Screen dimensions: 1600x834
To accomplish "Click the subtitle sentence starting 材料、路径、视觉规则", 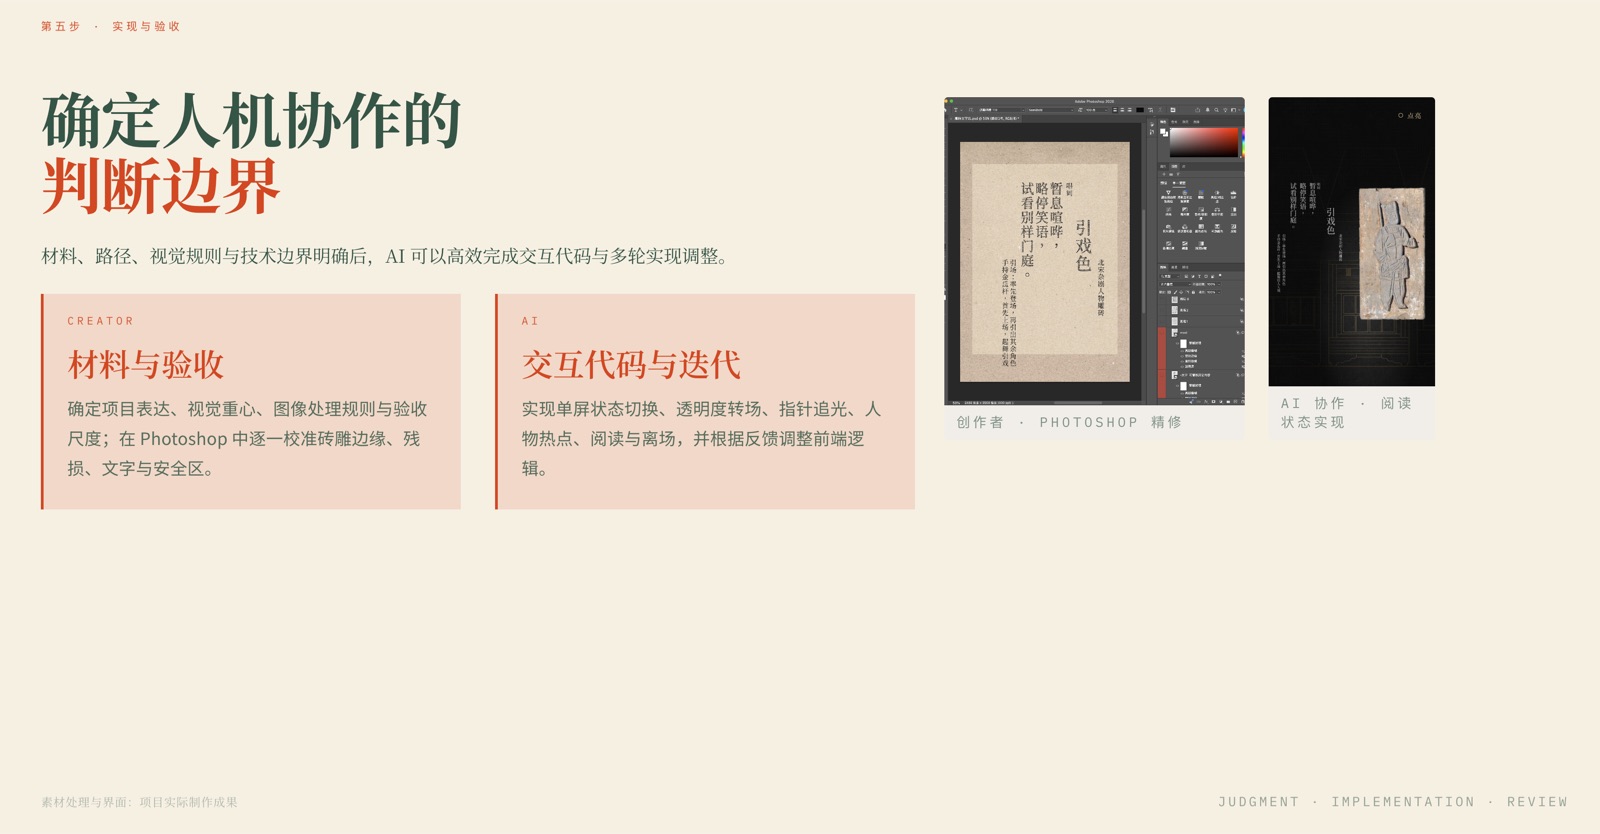I will tap(385, 257).
